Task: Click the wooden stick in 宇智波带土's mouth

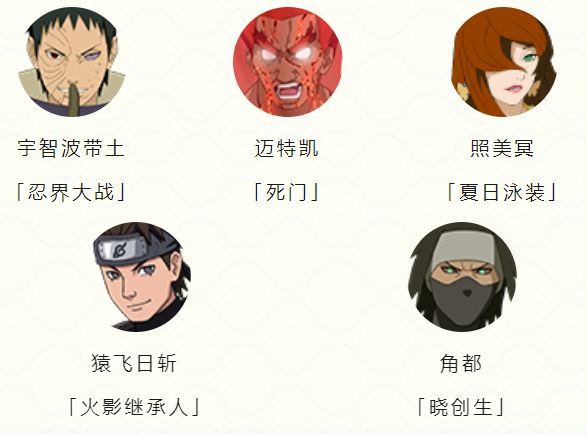Action: click(73, 98)
